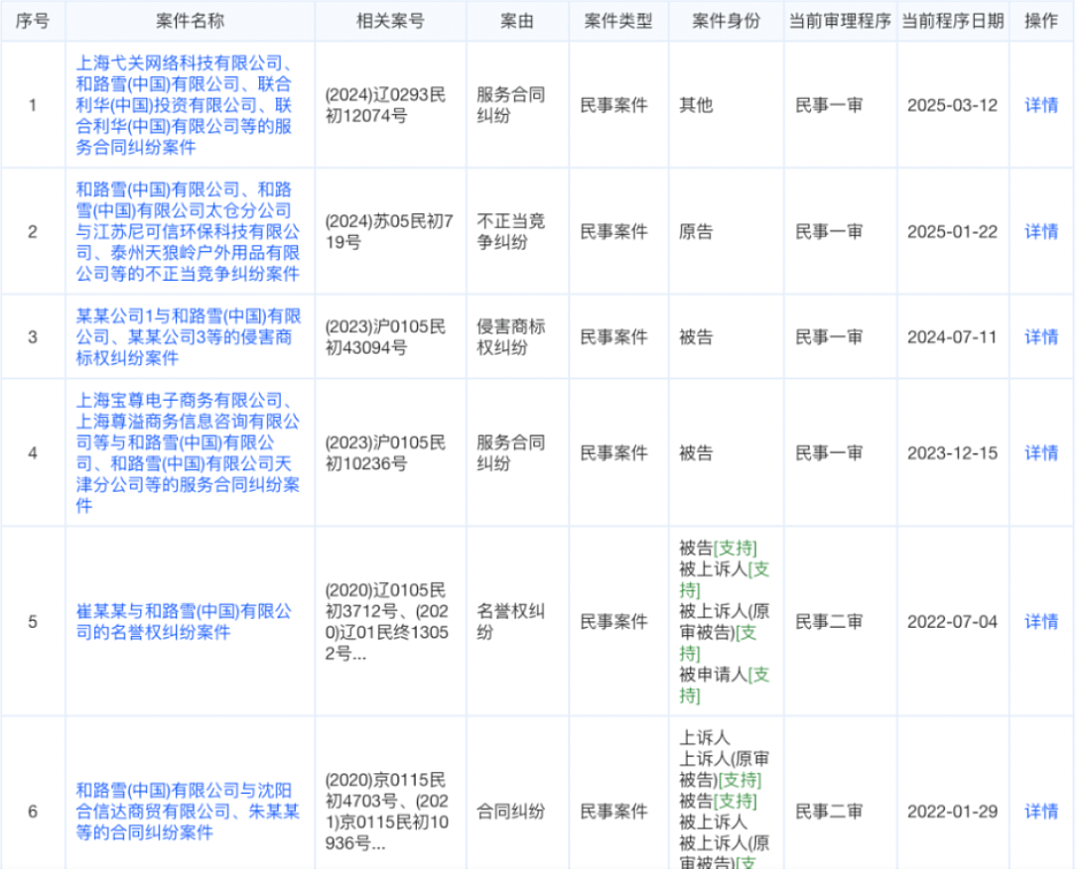
Task: Click date 2022-07-04
Action: tap(953, 622)
